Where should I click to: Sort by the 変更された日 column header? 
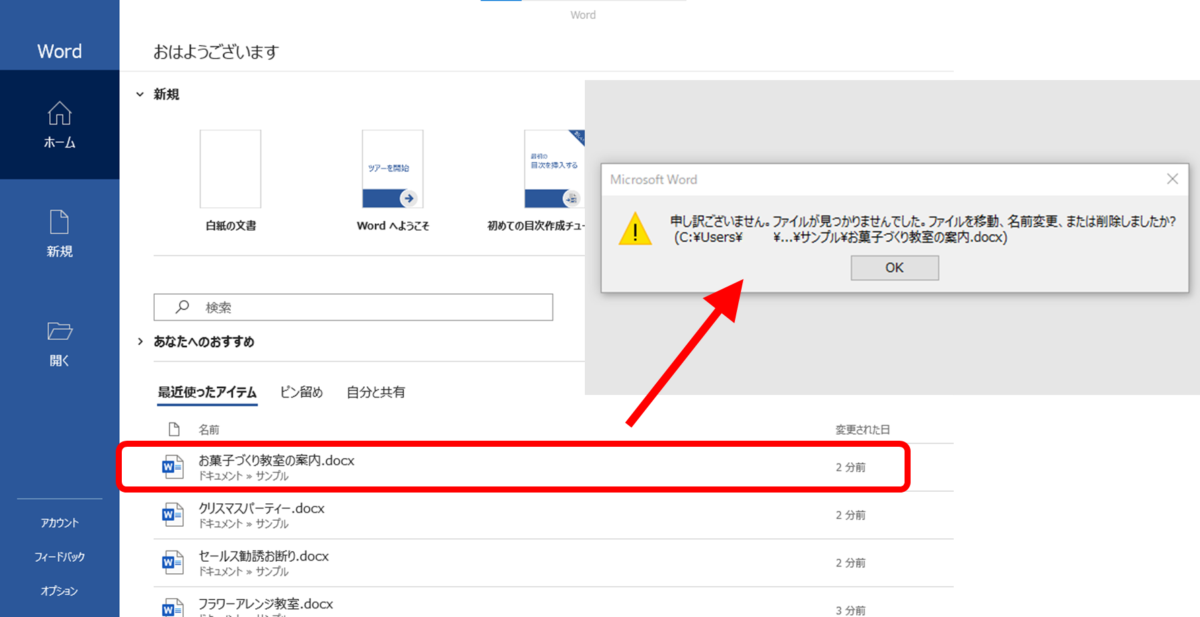point(861,429)
